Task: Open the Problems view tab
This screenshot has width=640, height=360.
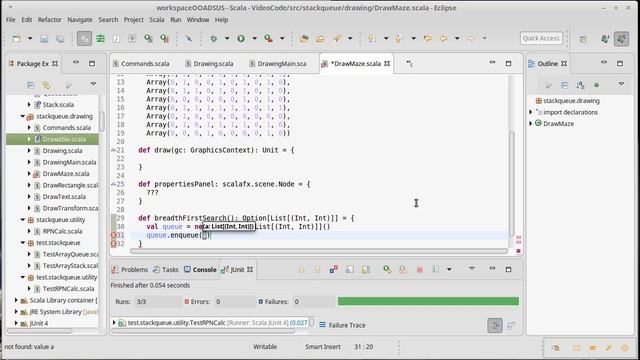Action: point(130,269)
